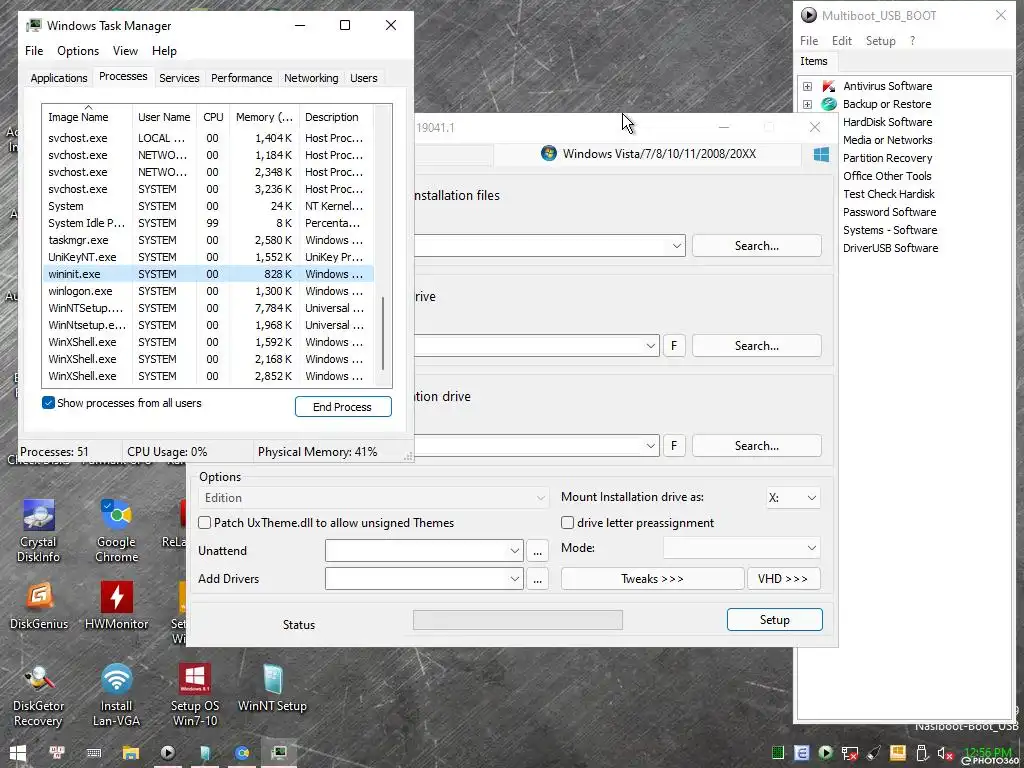Image resolution: width=1024 pixels, height=768 pixels.
Task: Click Task Manager taskbar icon
Action: pyautogui.click(x=280, y=753)
